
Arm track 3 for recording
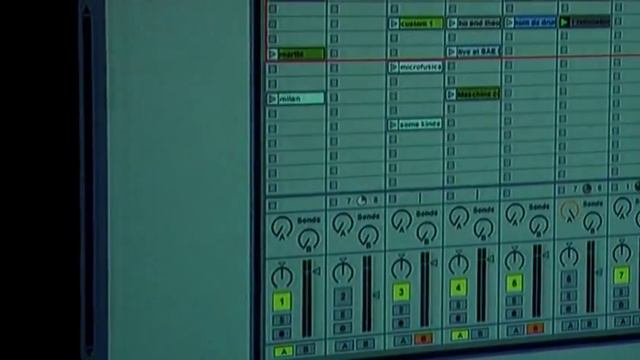coord(401,324)
